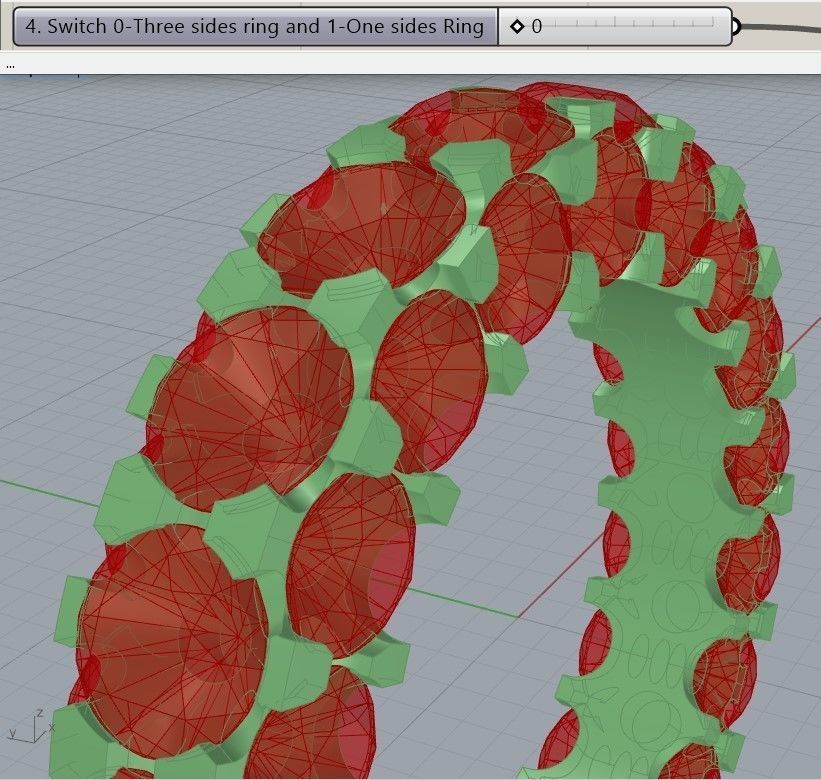Click the ring type switch slider label
Screen dimensions: 821x780
point(255,26)
